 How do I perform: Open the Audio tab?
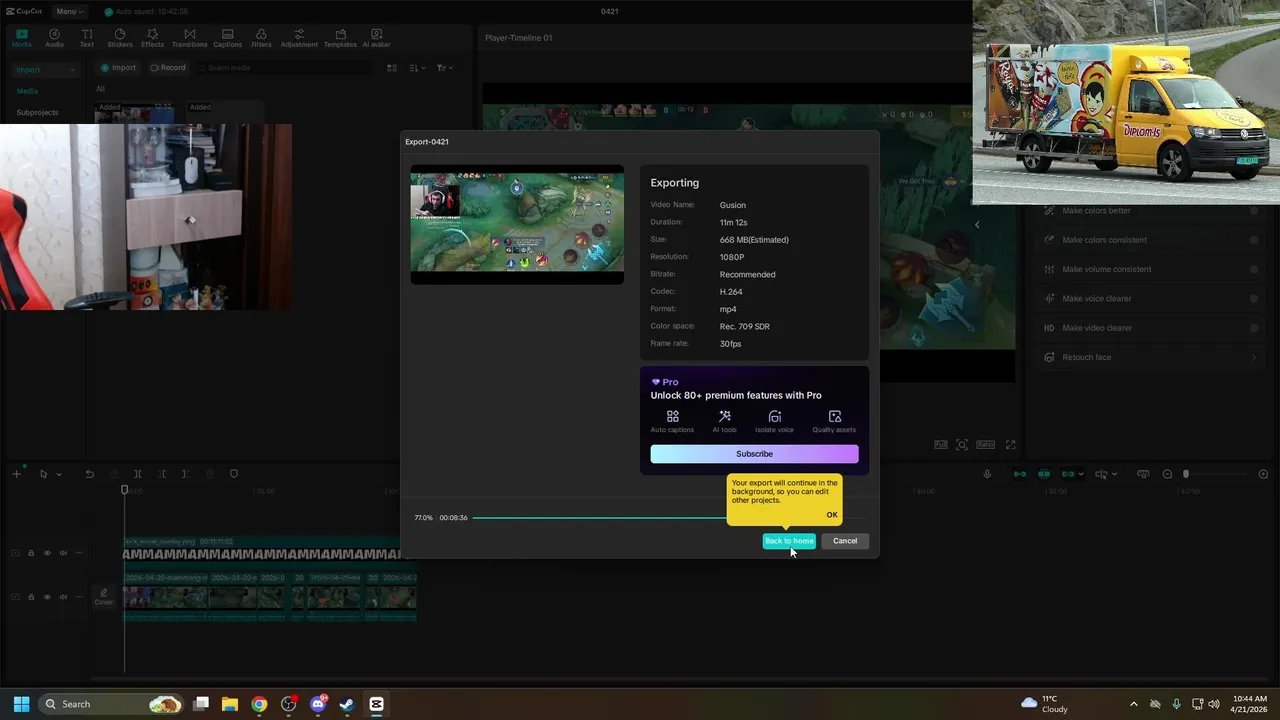coord(54,38)
